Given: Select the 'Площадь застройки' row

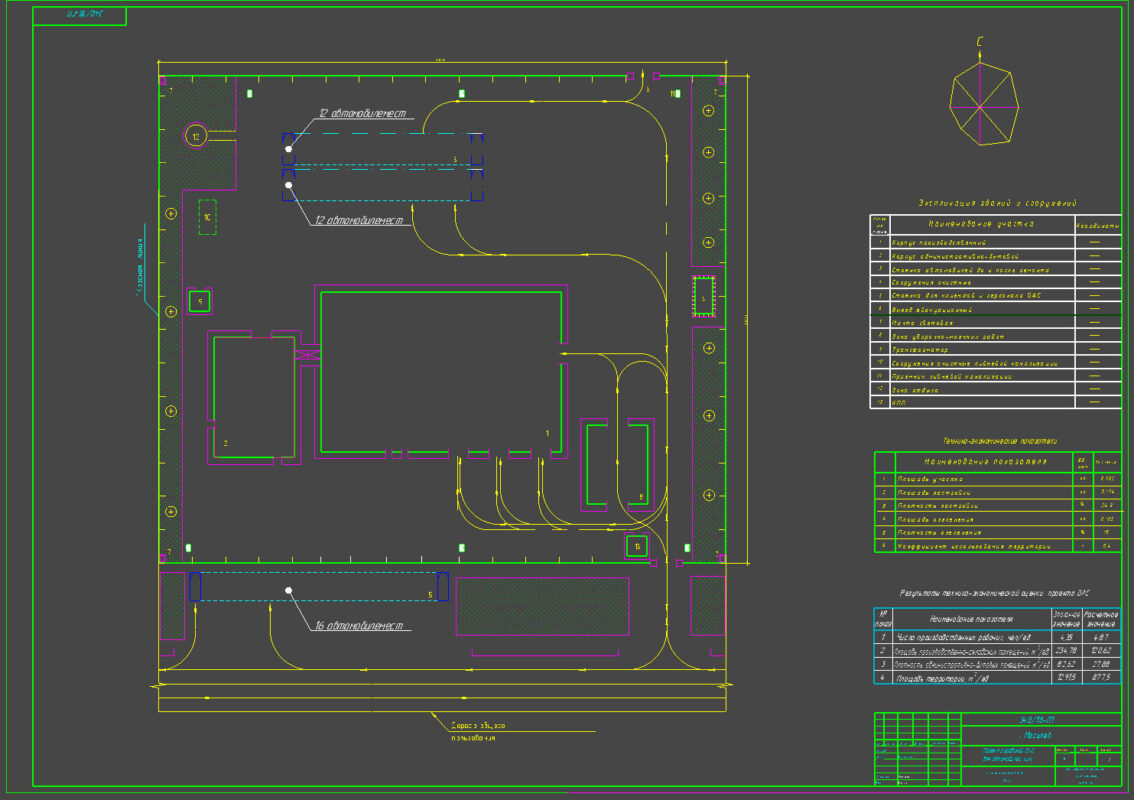Looking at the screenshot, I should point(997,493).
